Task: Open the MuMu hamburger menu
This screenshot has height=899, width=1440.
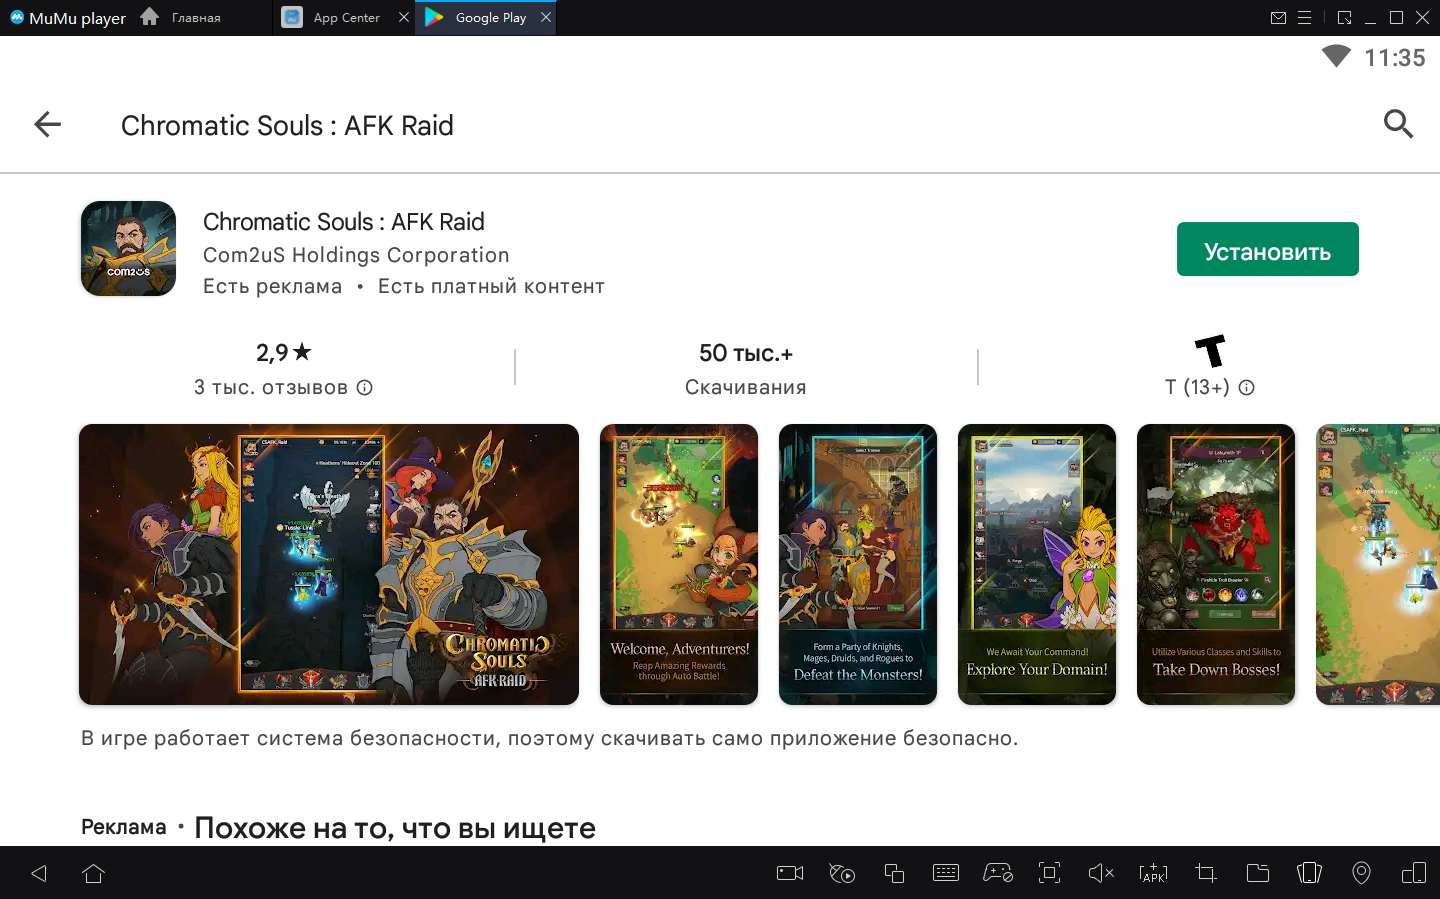Action: [x=1304, y=18]
